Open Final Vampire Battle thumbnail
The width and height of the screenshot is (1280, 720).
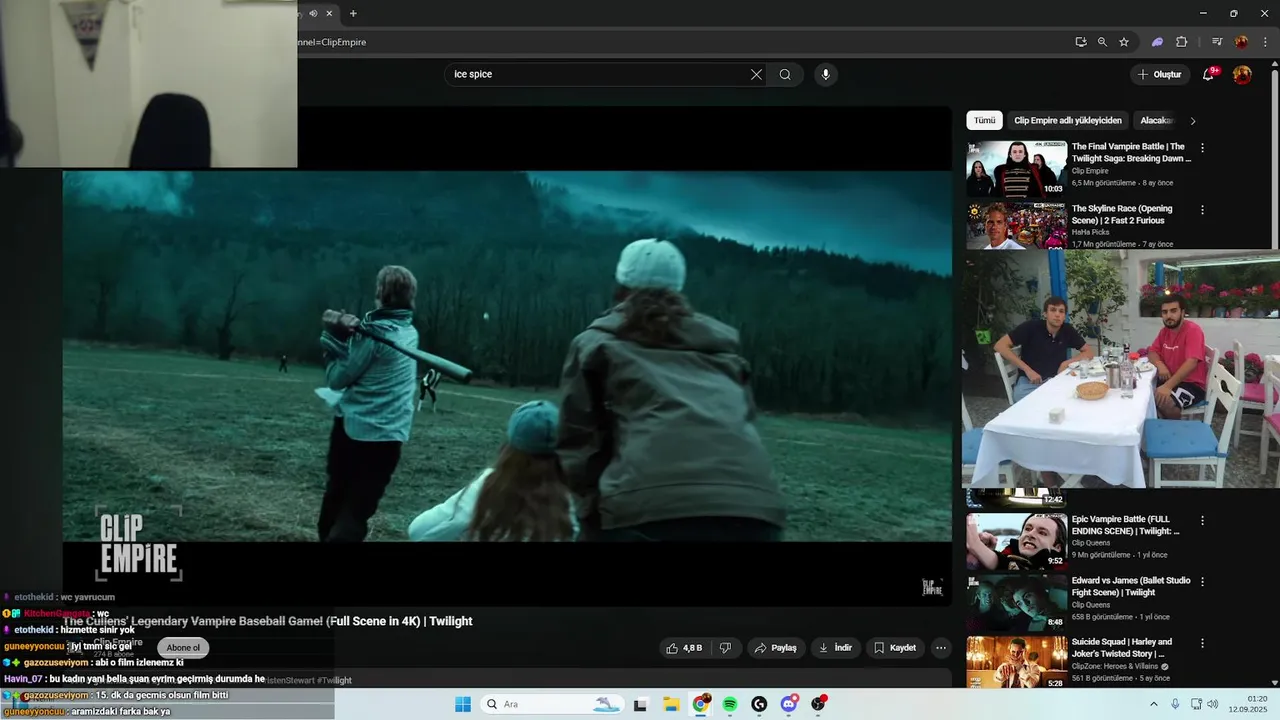tap(1016, 168)
